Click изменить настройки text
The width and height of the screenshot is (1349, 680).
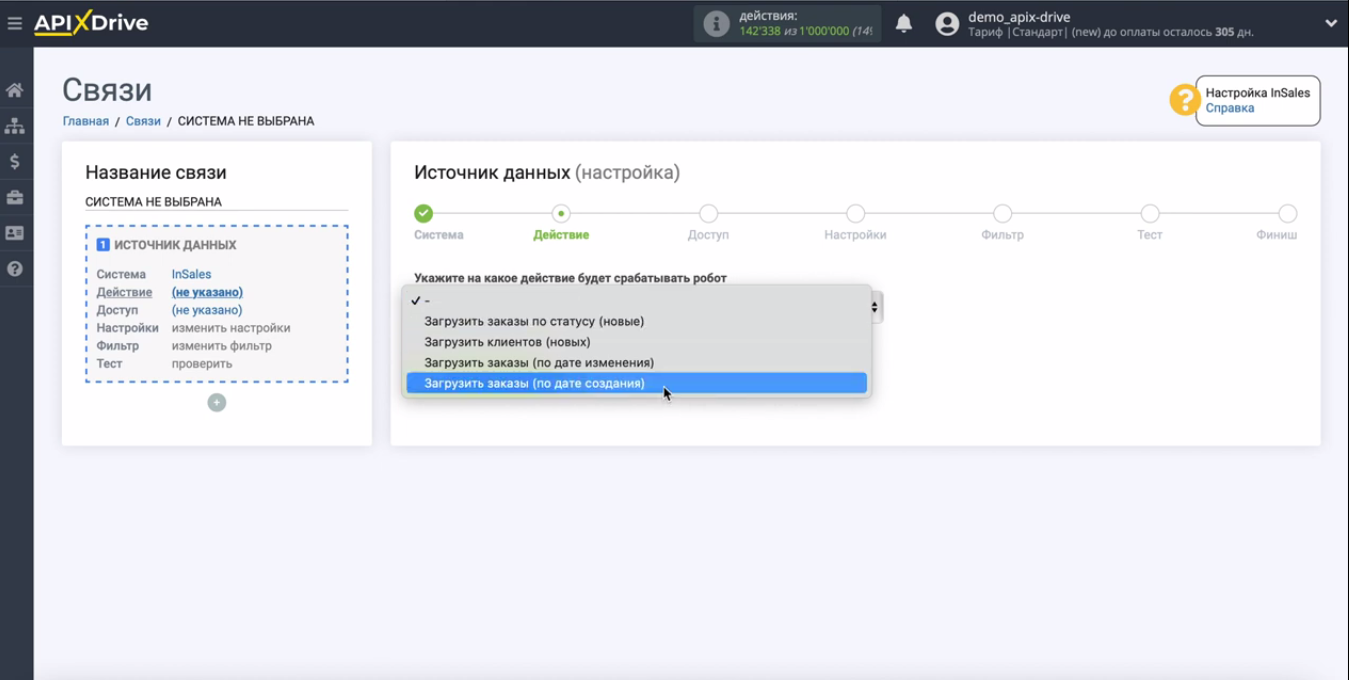231,328
